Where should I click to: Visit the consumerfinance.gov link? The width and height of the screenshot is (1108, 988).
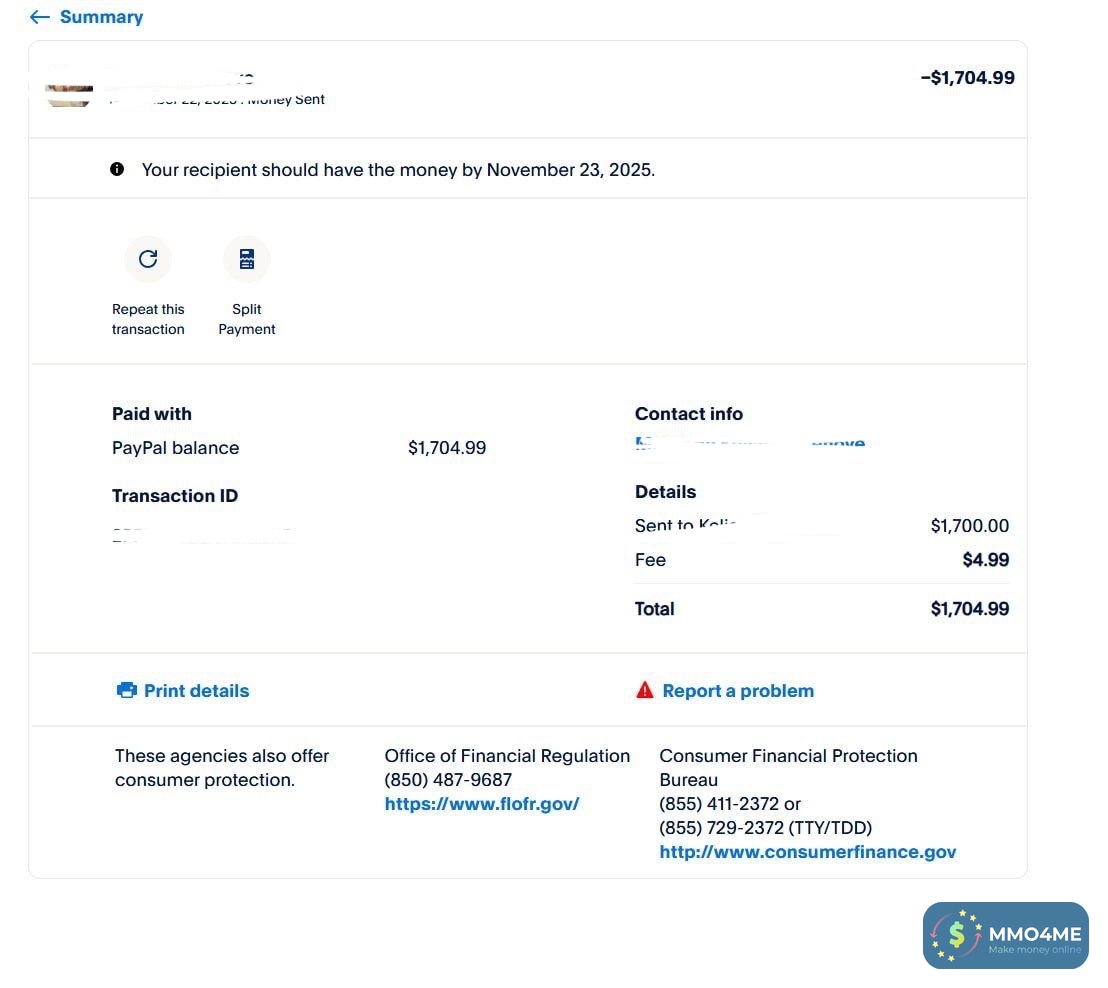pos(807,852)
